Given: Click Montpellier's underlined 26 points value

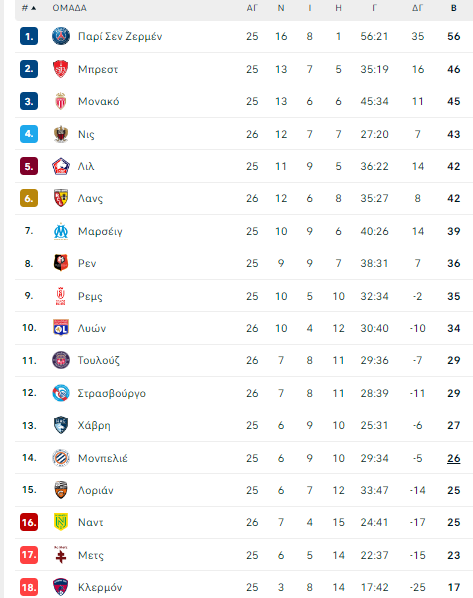Looking at the screenshot, I should pyautogui.click(x=454, y=458).
